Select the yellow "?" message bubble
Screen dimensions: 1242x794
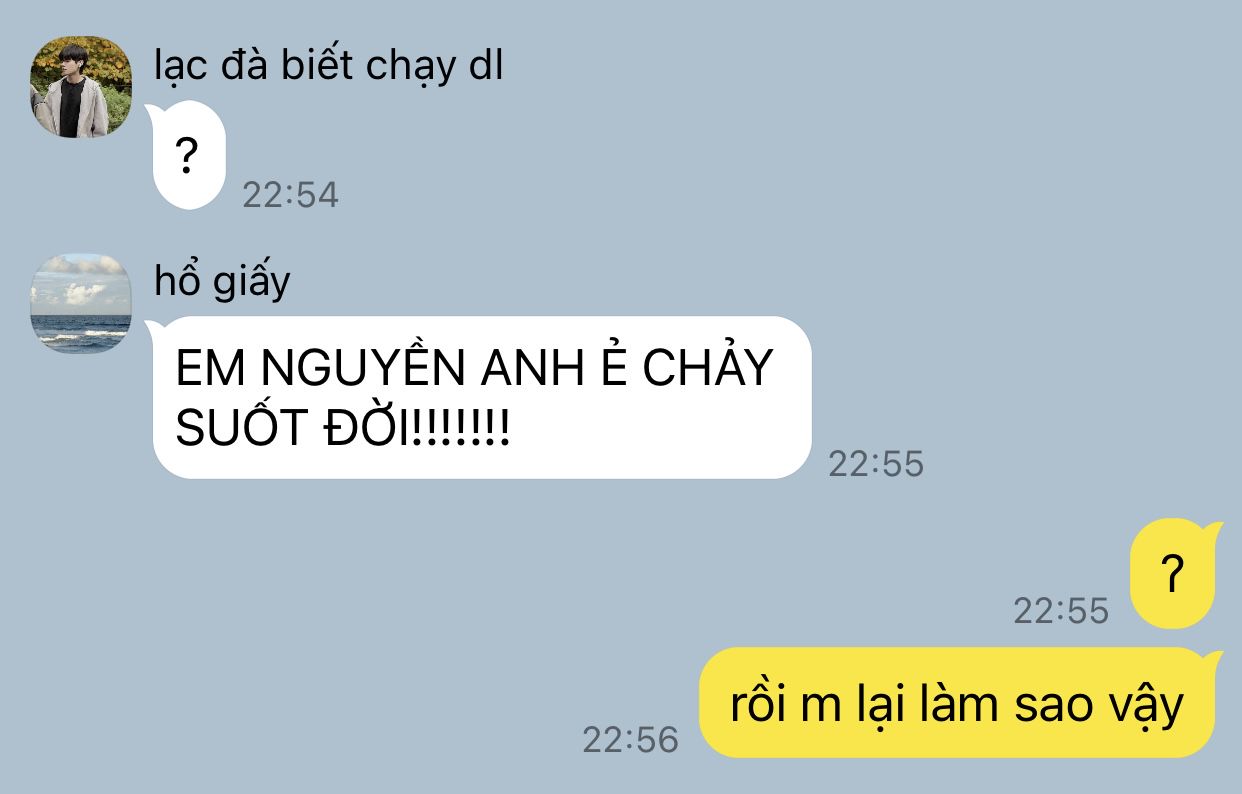click(1175, 574)
